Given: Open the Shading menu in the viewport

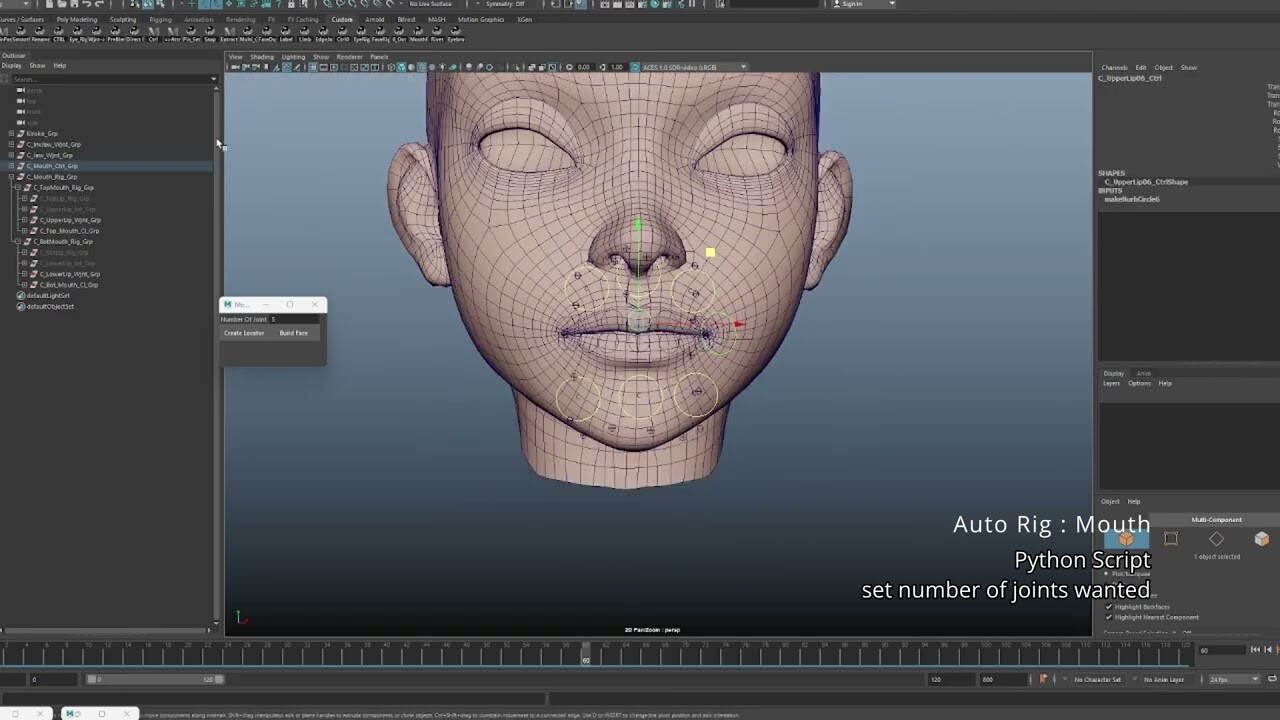Looking at the screenshot, I should click(x=261, y=57).
